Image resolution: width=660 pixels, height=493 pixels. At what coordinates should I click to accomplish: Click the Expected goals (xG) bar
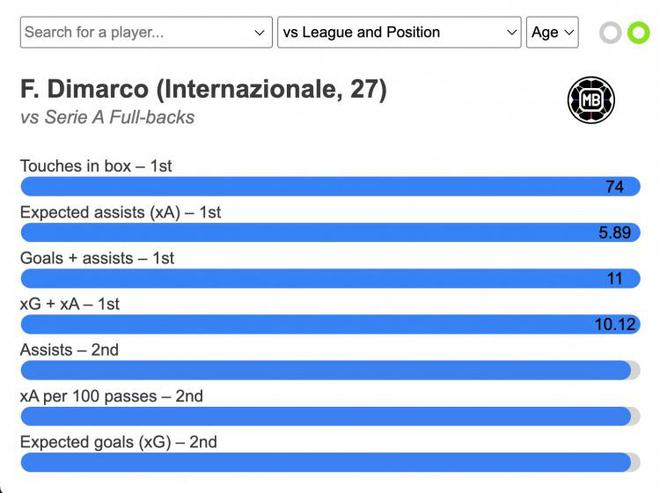click(x=330, y=462)
